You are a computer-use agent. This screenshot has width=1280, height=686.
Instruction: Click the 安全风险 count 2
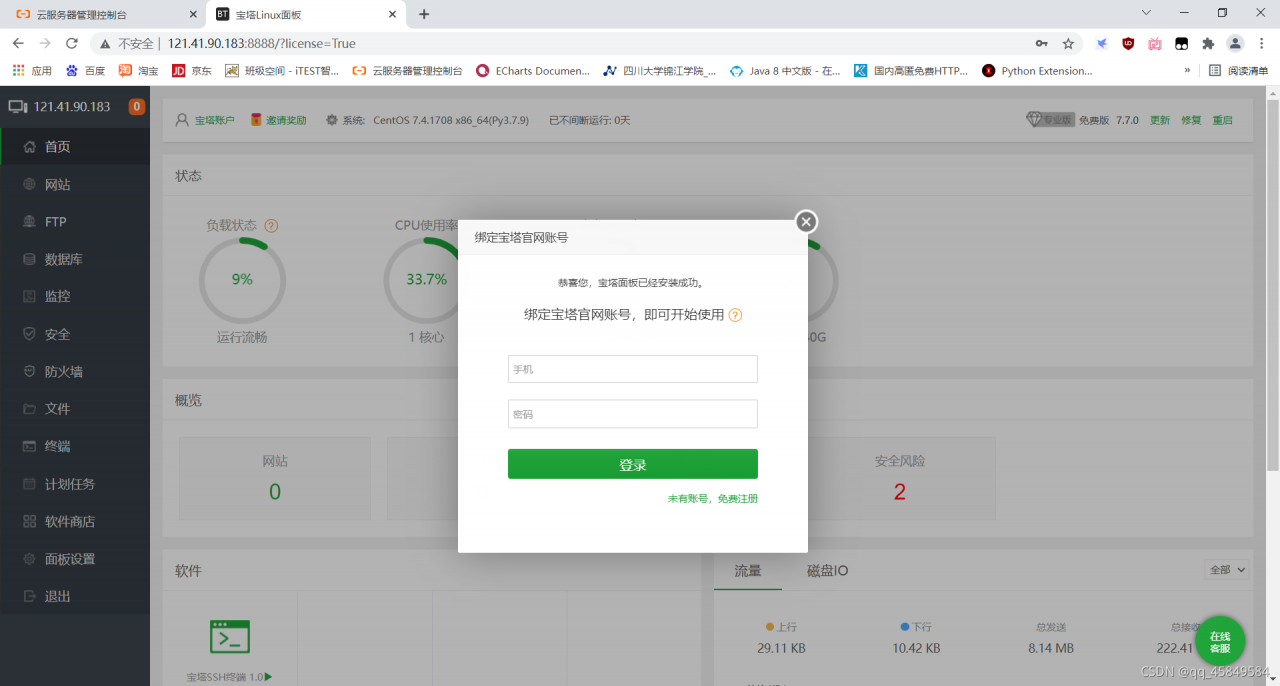tap(900, 491)
